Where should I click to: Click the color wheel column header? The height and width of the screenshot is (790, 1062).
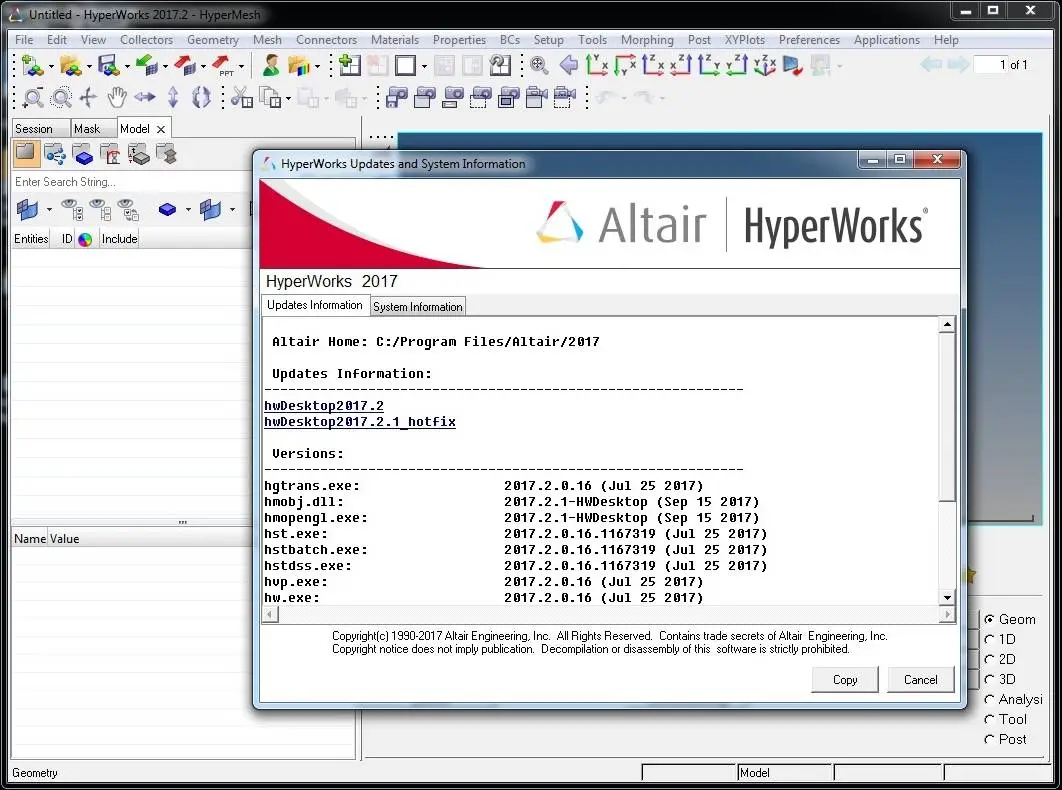[85, 239]
